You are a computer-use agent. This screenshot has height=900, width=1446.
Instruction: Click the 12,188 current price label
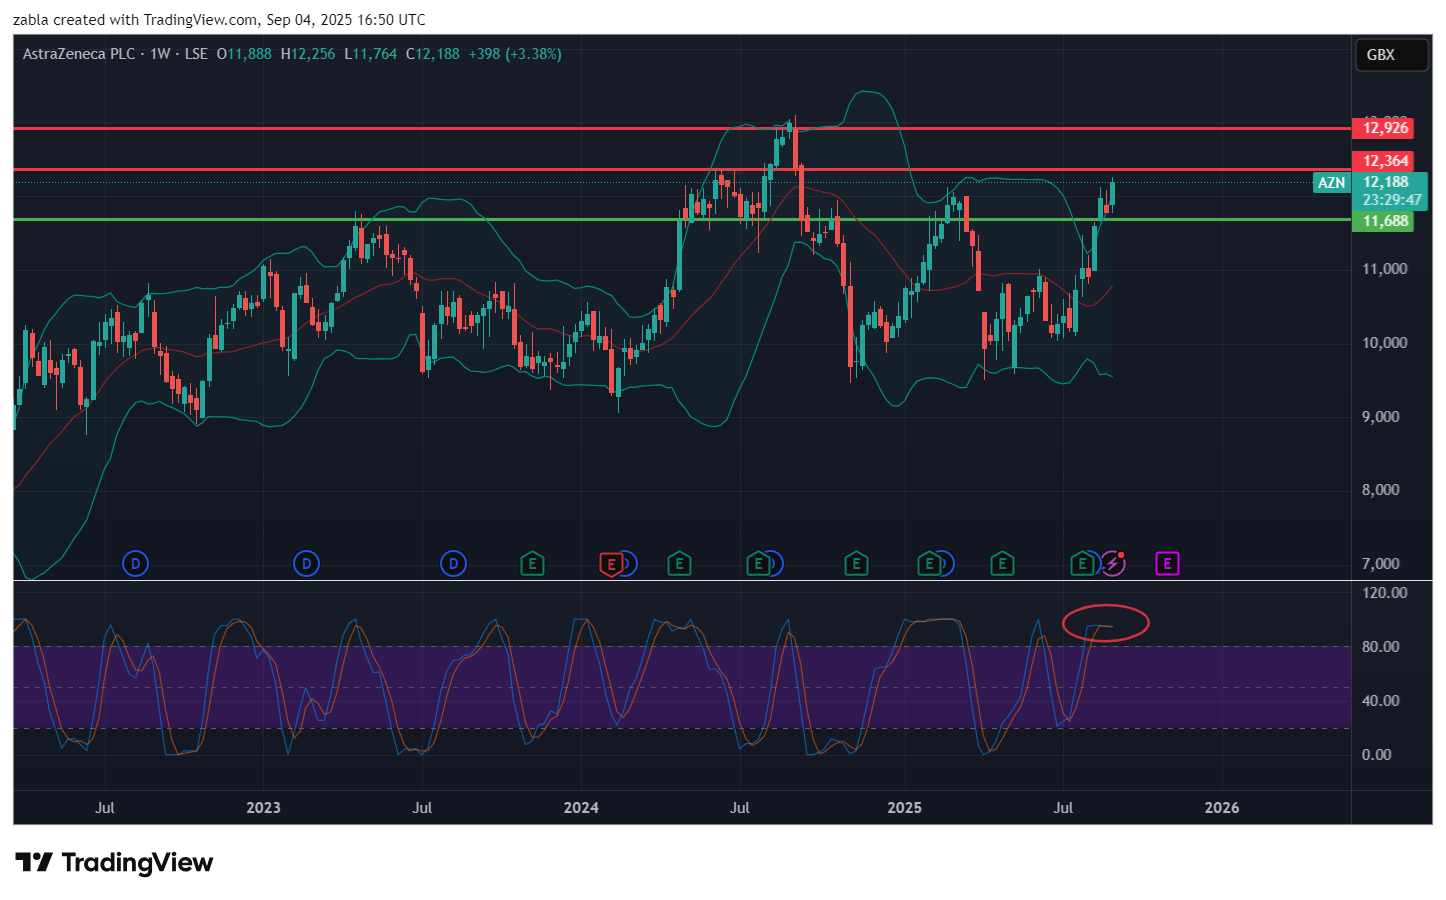coord(1386,182)
